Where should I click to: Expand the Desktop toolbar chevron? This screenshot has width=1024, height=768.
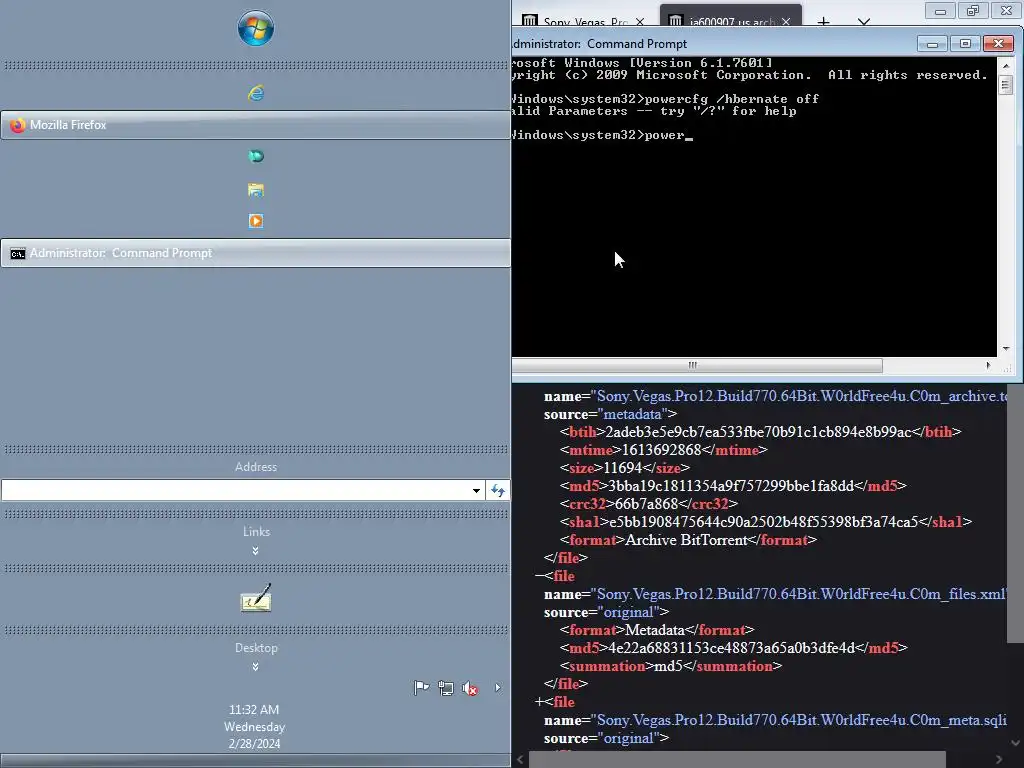point(255,667)
